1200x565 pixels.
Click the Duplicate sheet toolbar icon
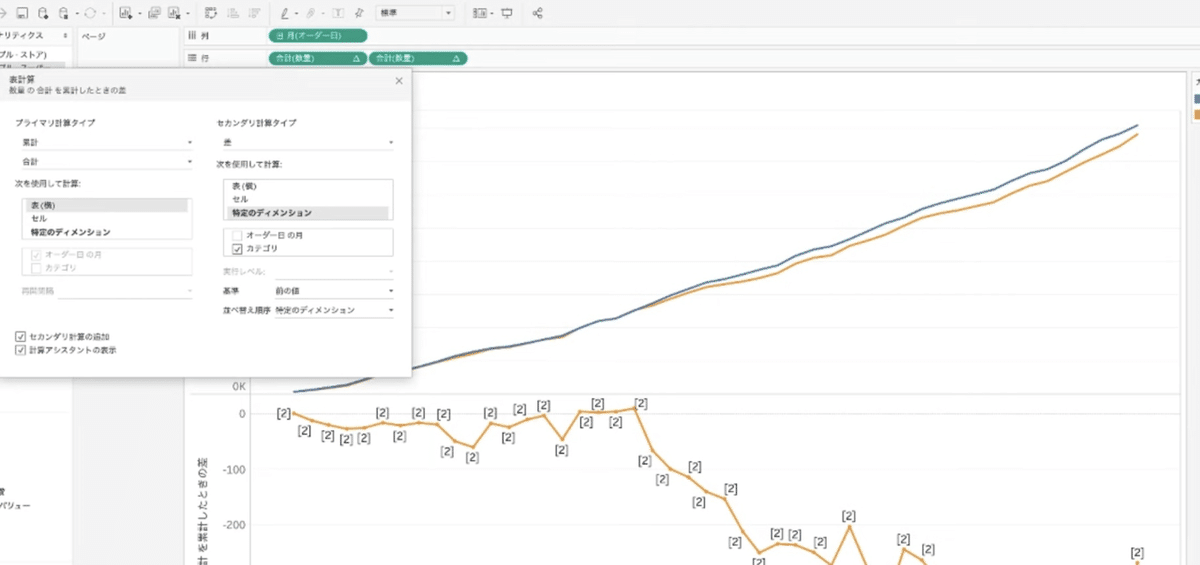(x=154, y=13)
